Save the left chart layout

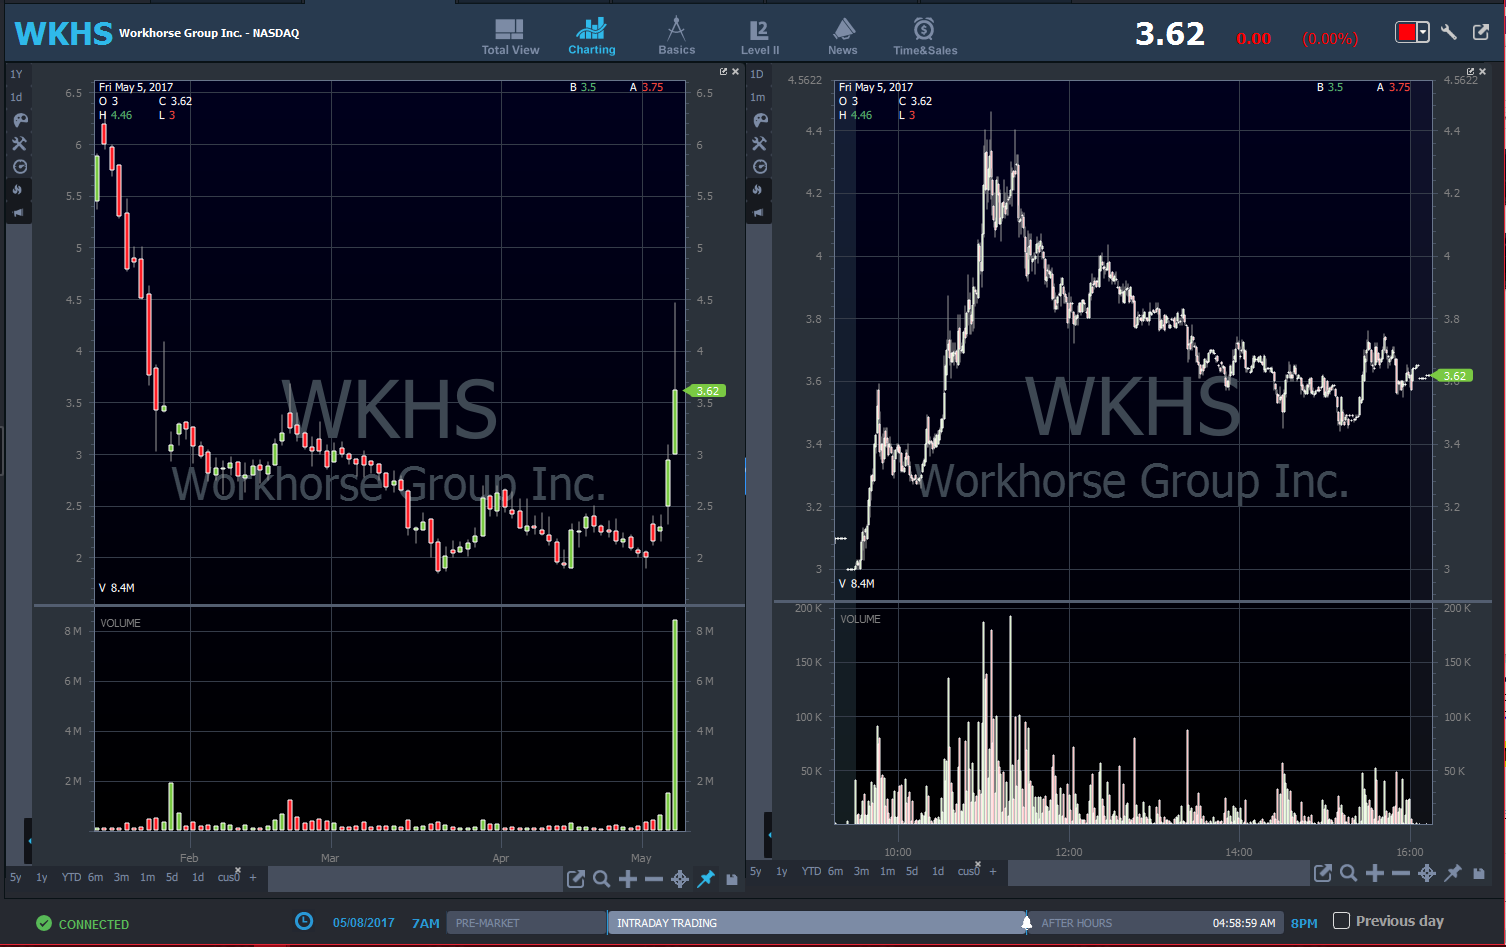(732, 879)
